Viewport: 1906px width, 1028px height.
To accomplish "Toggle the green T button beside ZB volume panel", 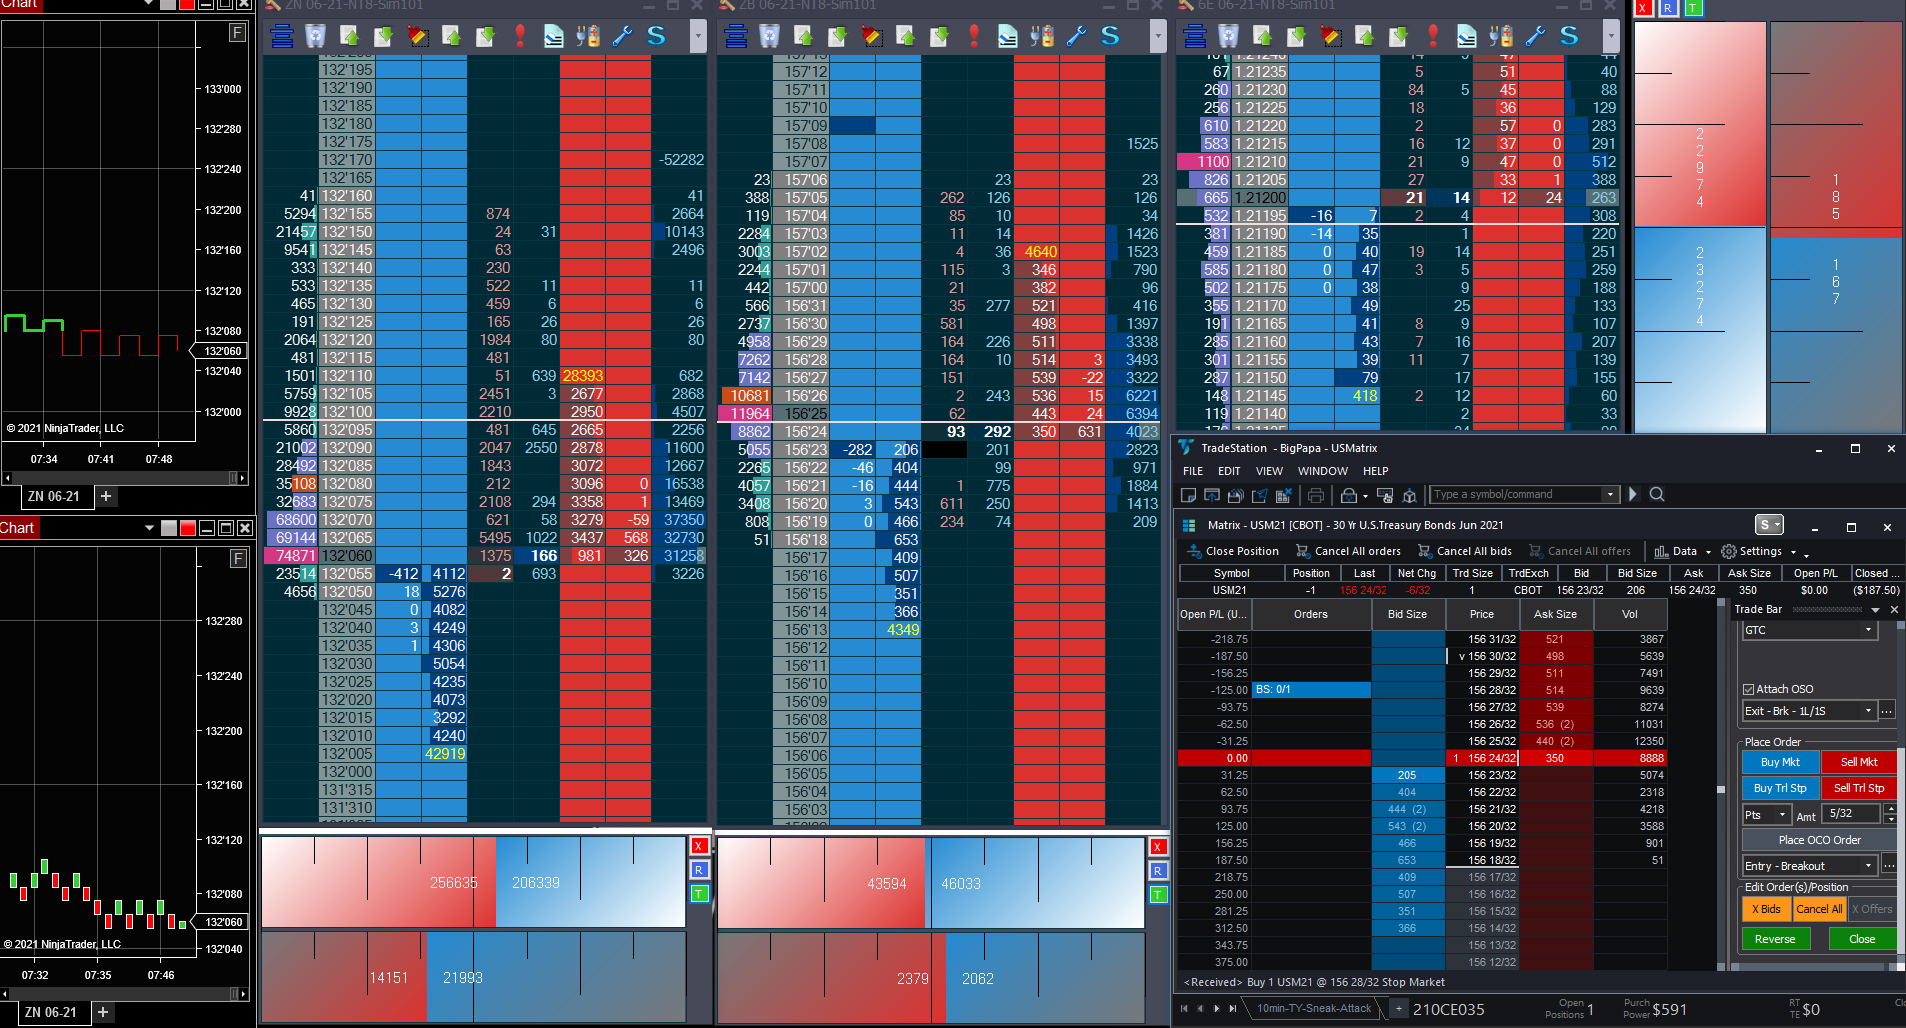I will pyautogui.click(x=1158, y=894).
